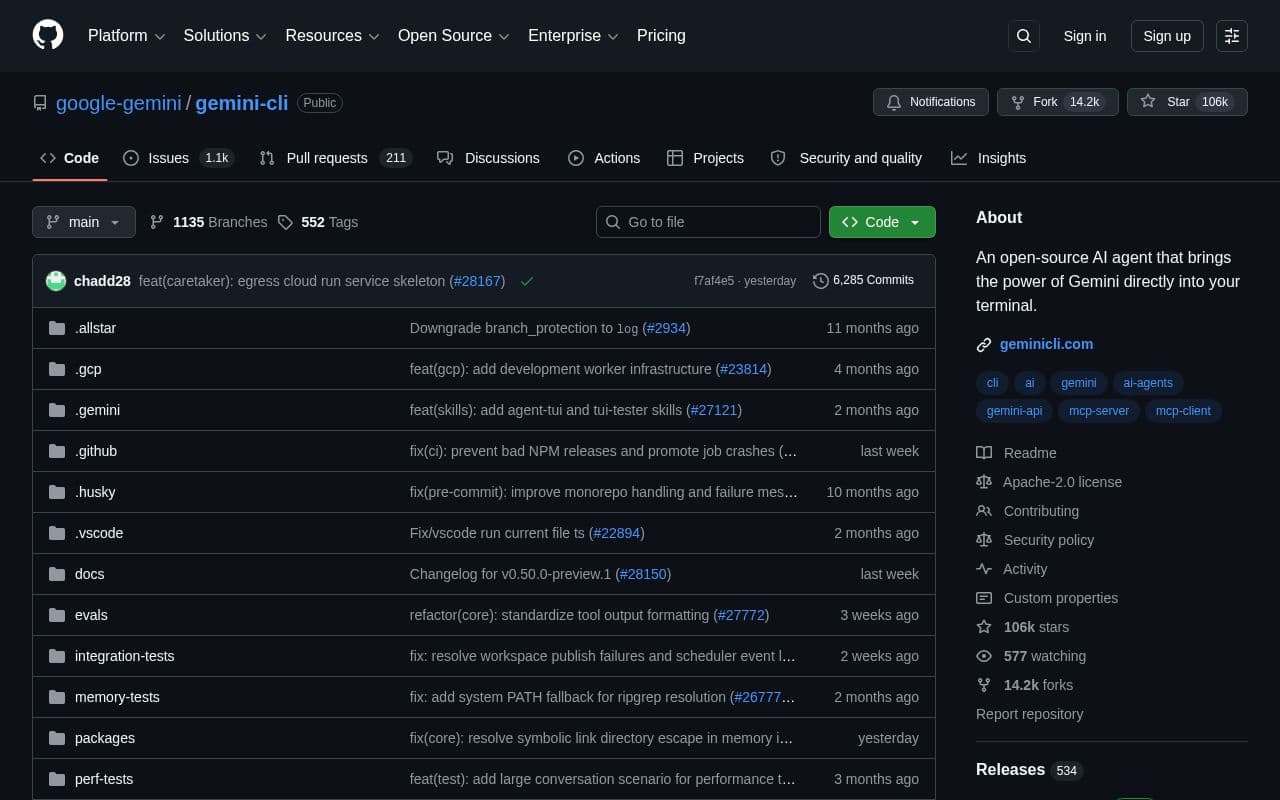Screen dimensions: 1280x800
Task: Open the .gemini folder
Action: coord(97,410)
